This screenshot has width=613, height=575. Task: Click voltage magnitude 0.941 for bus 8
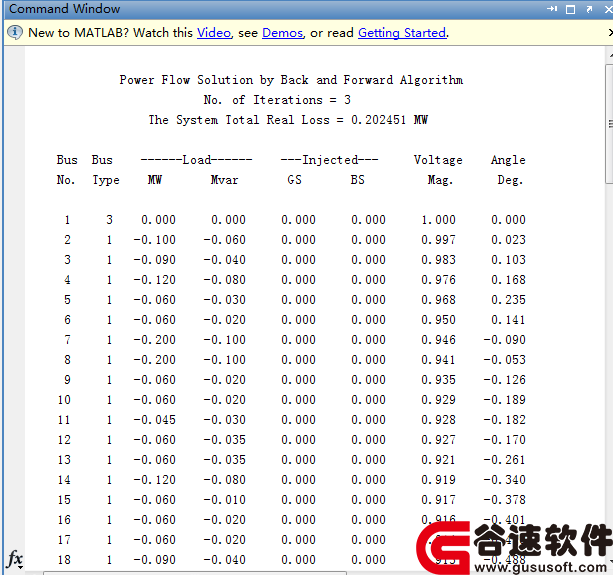pos(438,360)
